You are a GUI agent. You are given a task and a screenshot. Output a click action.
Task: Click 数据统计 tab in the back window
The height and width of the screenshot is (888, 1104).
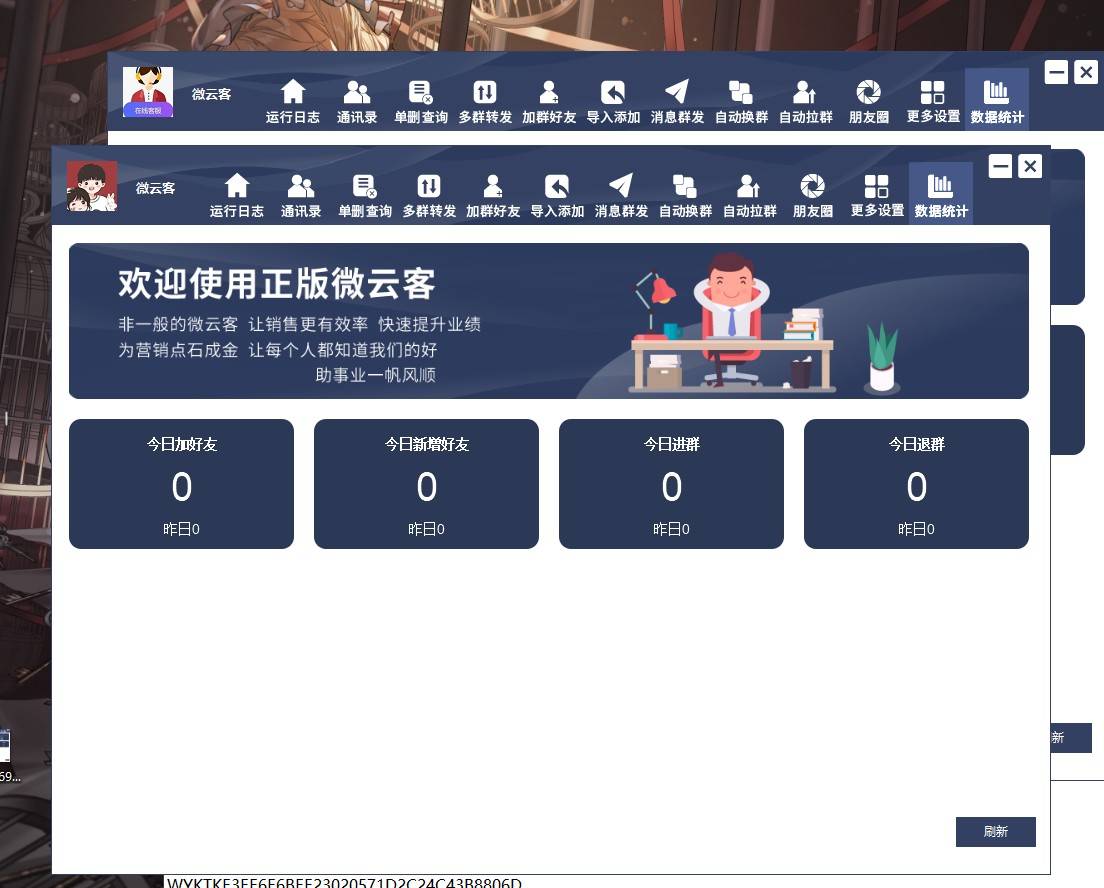click(997, 100)
